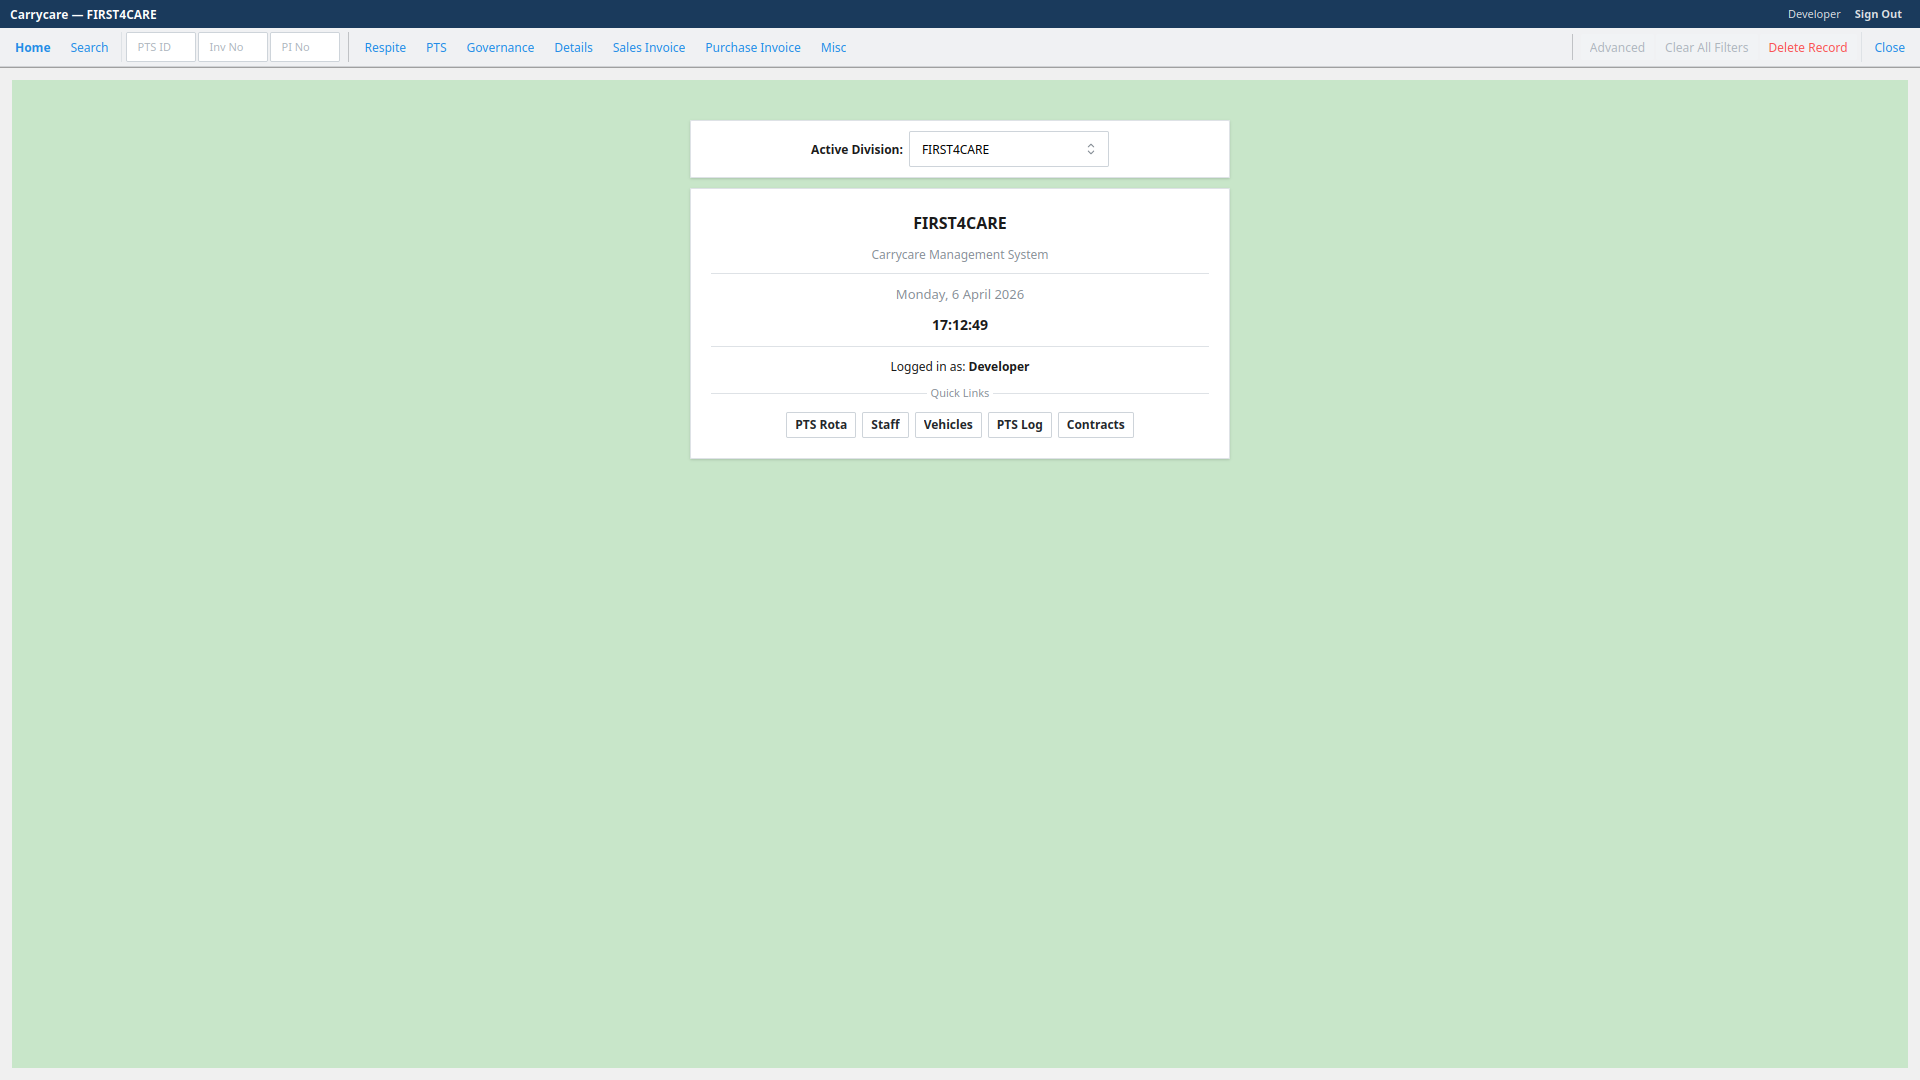Open the Active Division dropdown
1920x1080 pixels.
click(x=1008, y=149)
